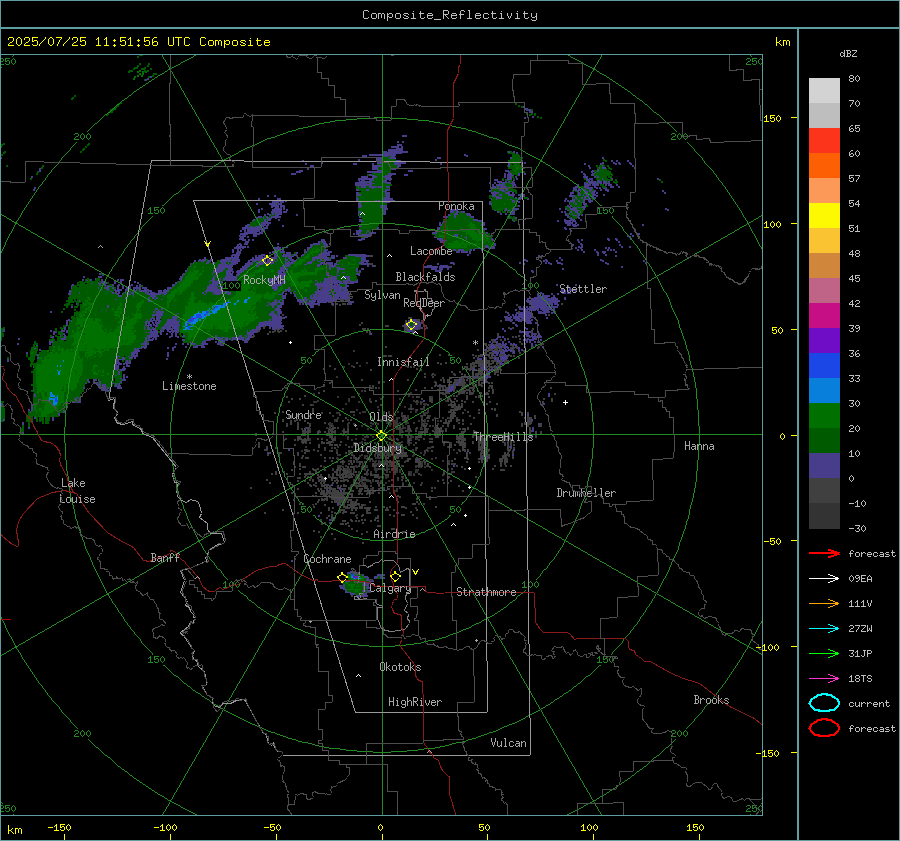This screenshot has height=841, width=900.
Task: Click the Innisfail town label
Action: [x=403, y=362]
